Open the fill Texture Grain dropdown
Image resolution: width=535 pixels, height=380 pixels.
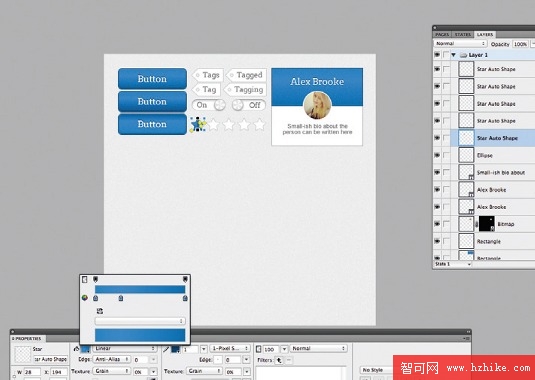click(x=112, y=371)
